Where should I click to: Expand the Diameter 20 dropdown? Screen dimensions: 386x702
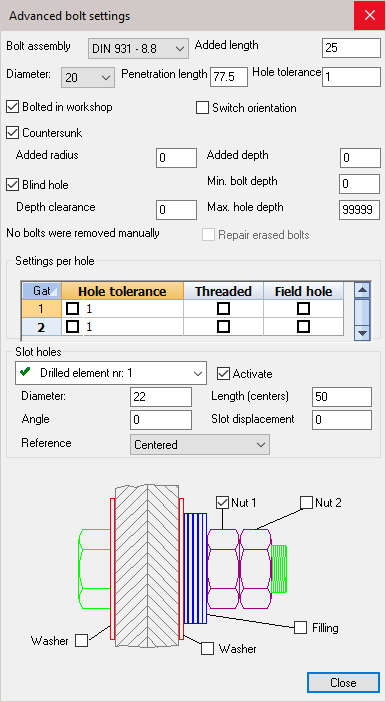pyautogui.click(x=87, y=77)
